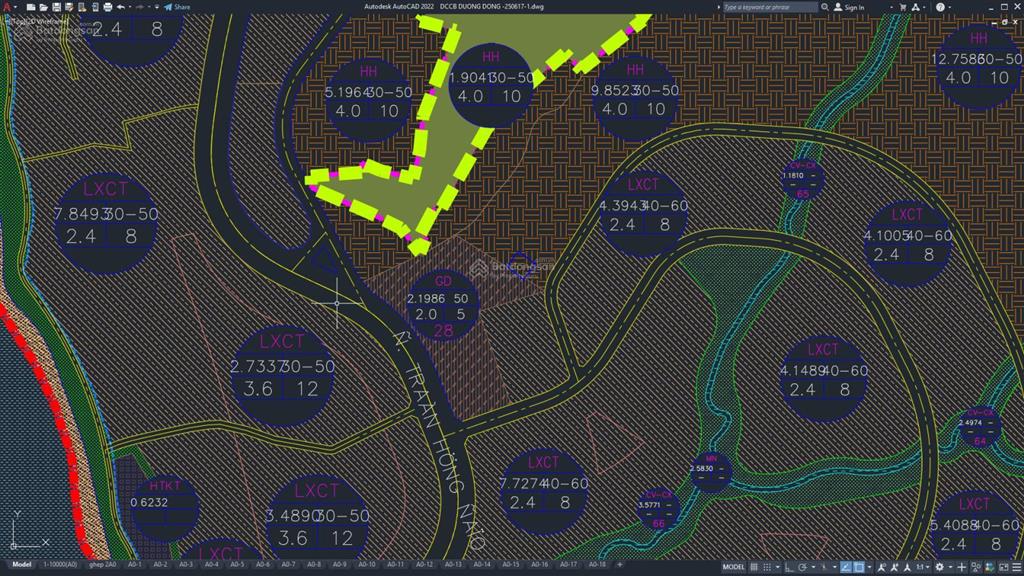Switch to layout tab A0-1
This screenshot has width=1024, height=576.
point(135,565)
